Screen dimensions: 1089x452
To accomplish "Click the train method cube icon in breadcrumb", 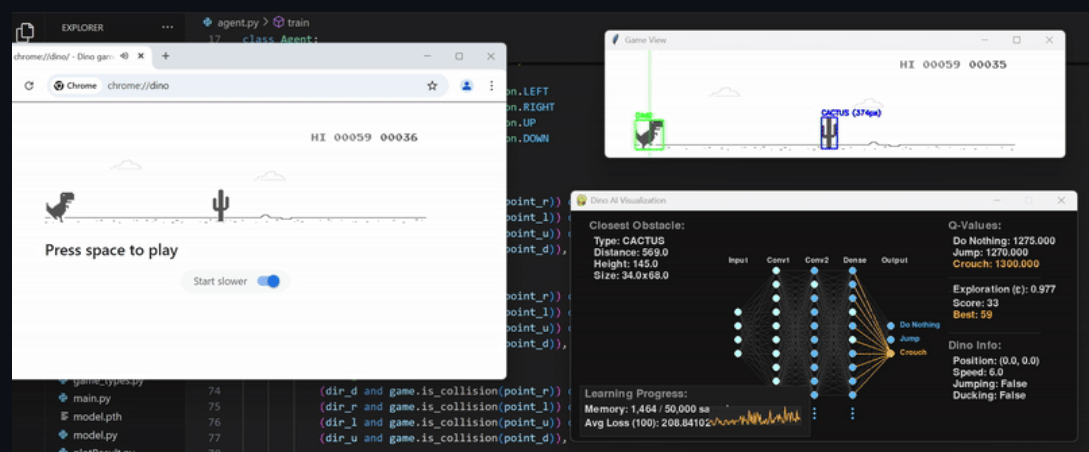I will tap(279, 22).
